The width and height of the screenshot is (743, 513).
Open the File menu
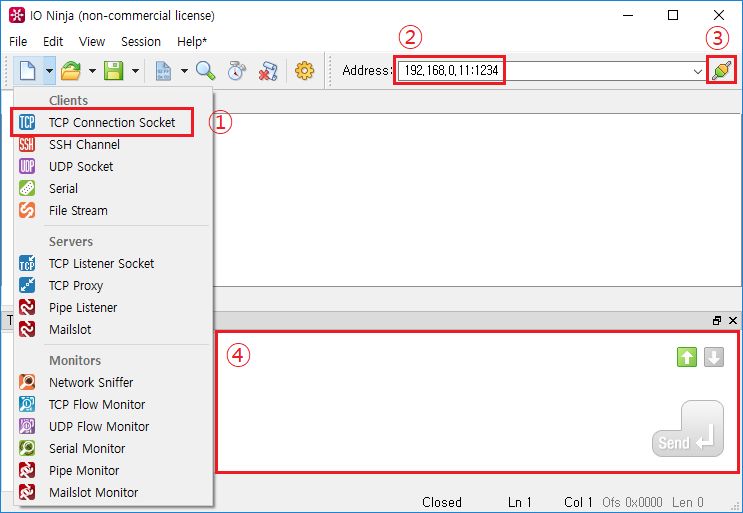(x=18, y=42)
